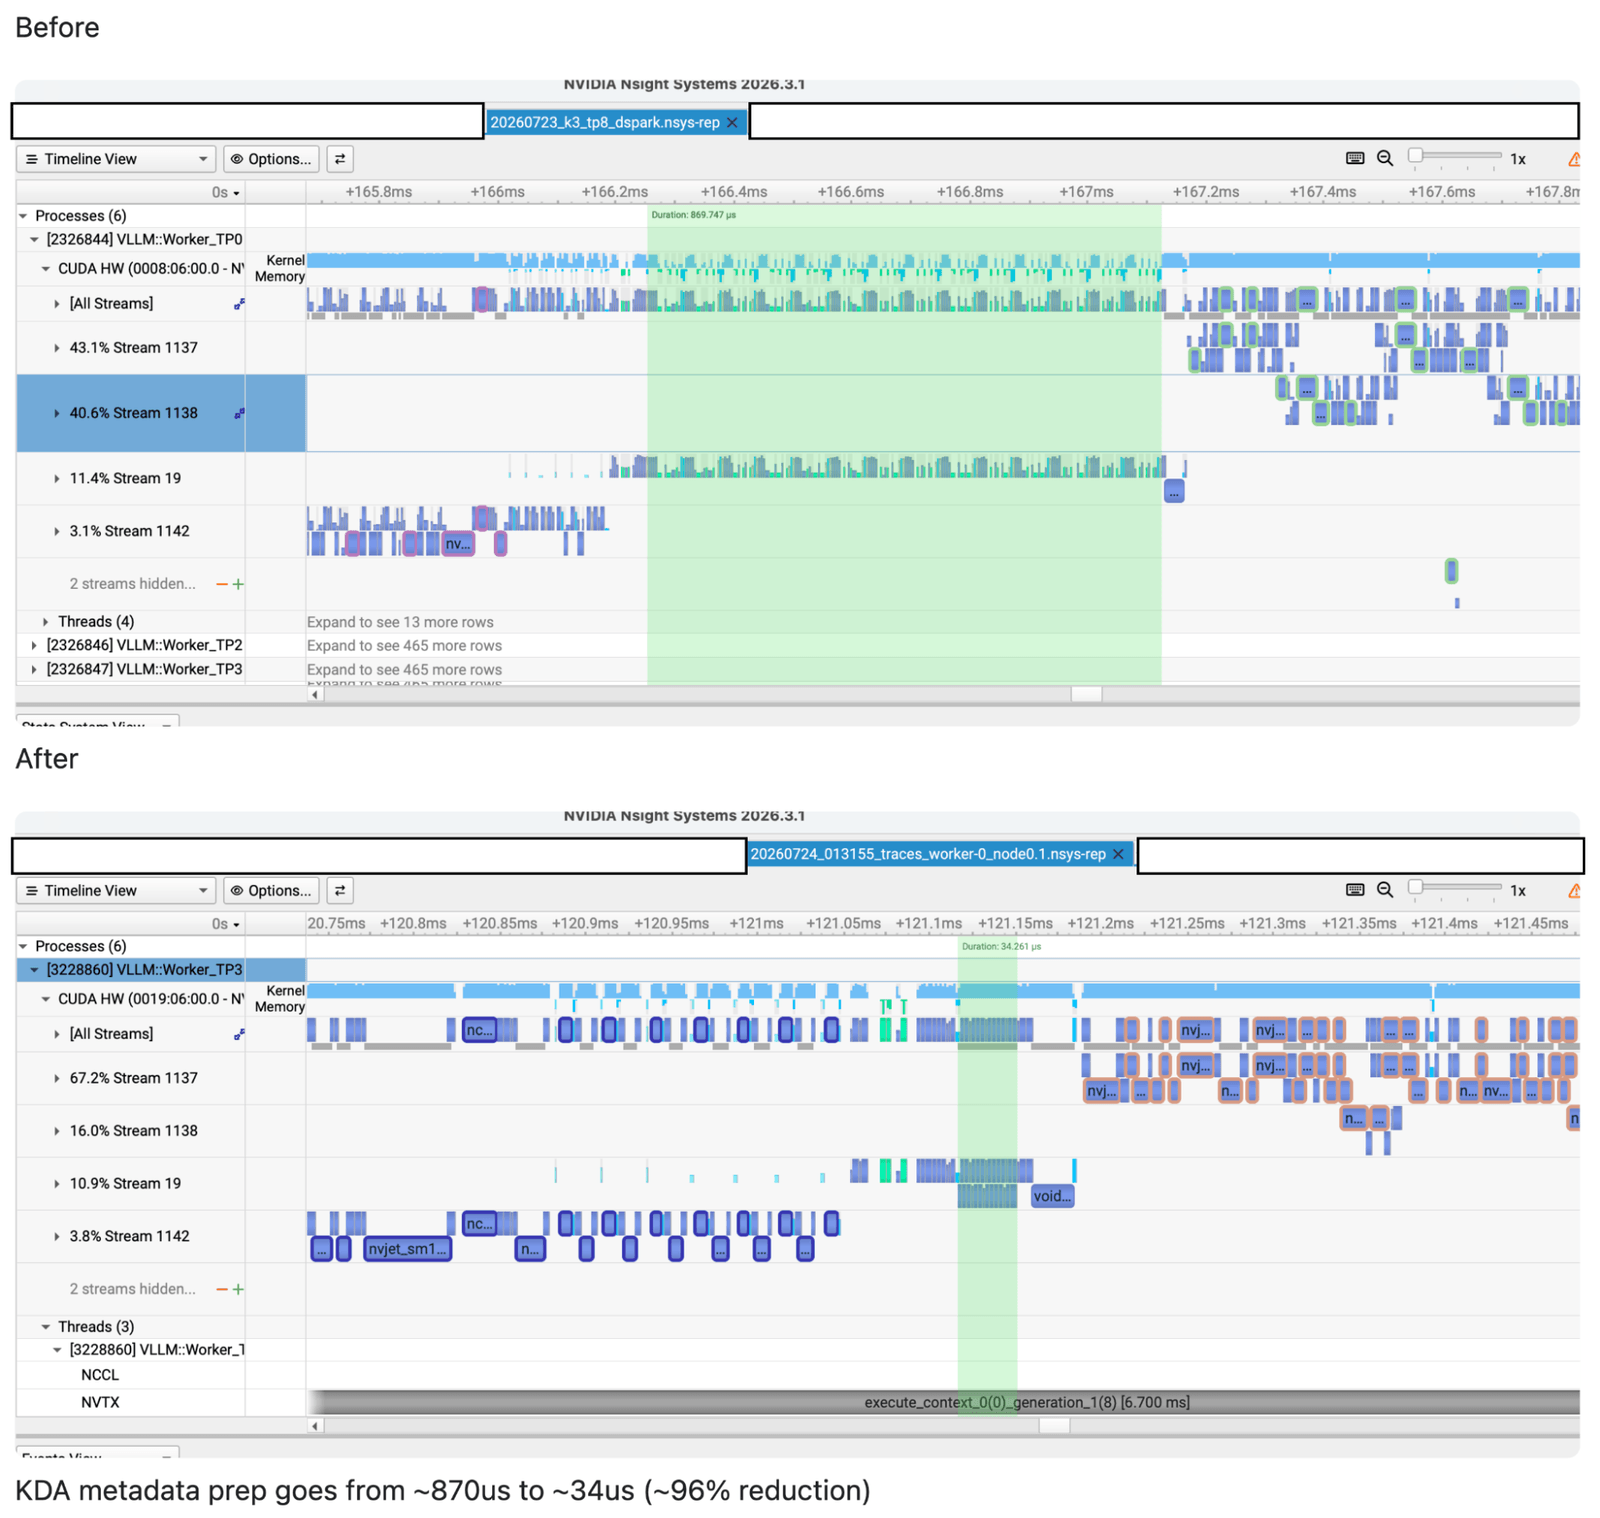Collapse Threads (3) in After window
The image size is (1600, 1518).
tap(45, 1327)
